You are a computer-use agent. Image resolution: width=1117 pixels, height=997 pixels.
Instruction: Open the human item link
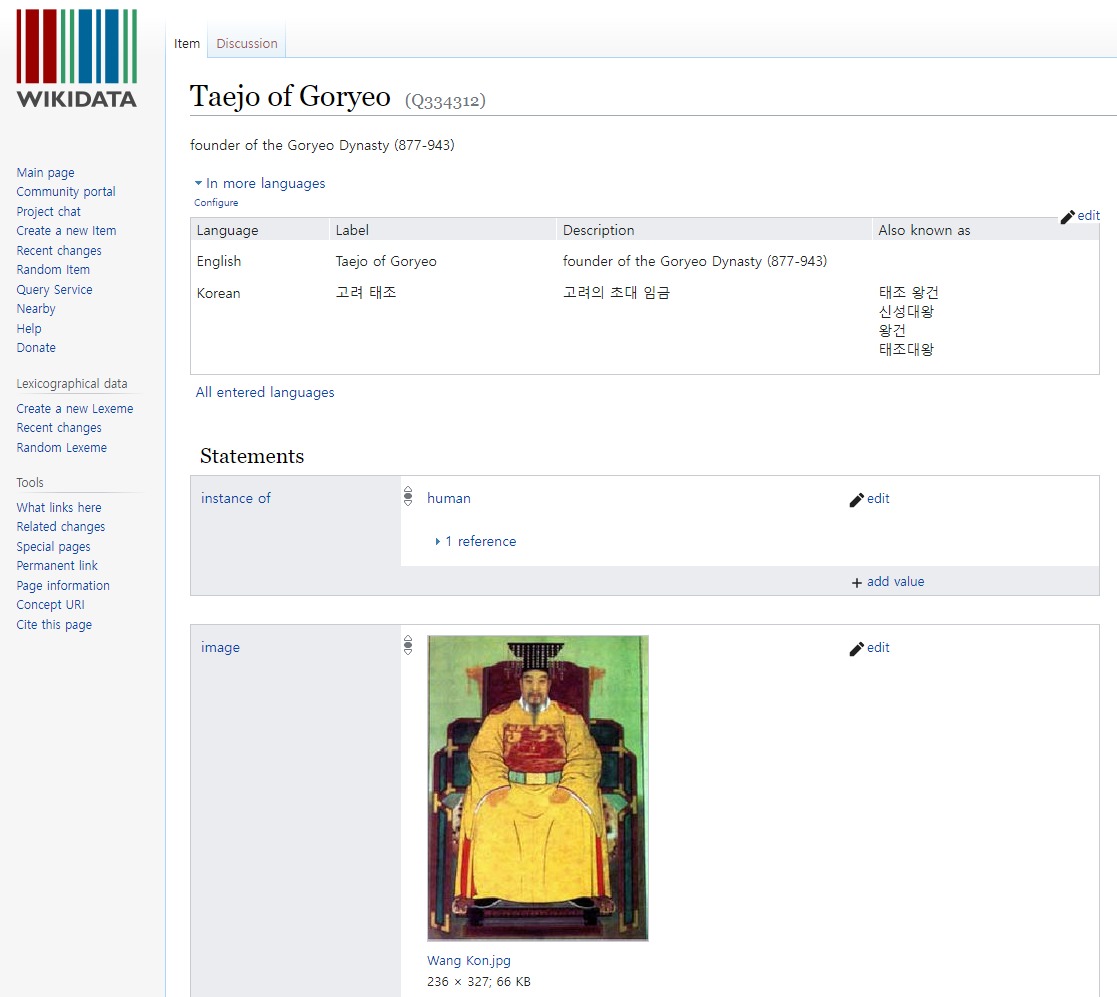coord(449,498)
